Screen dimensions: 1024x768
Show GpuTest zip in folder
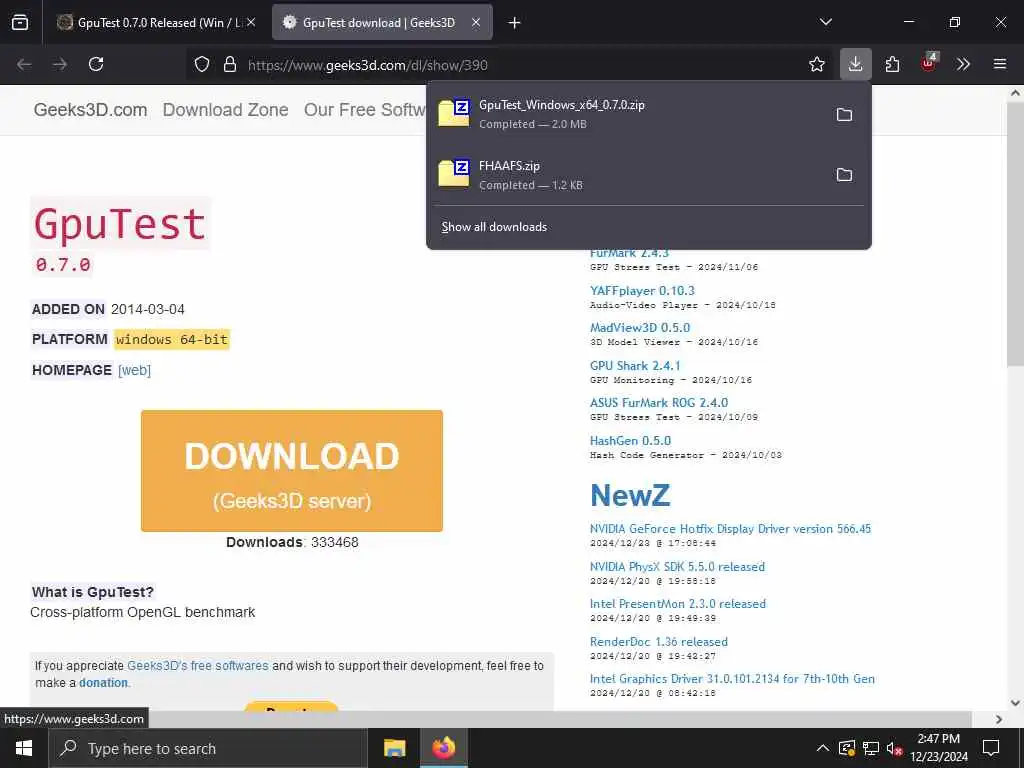[844, 114]
